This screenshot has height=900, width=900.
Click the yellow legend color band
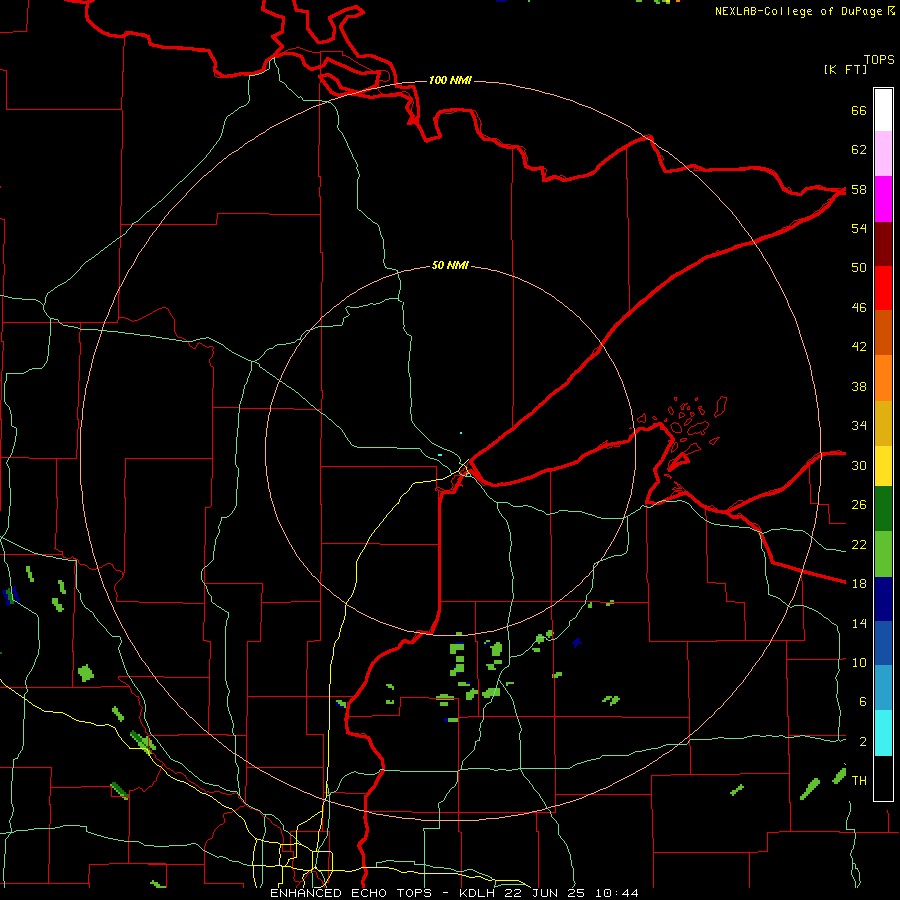[883, 465]
